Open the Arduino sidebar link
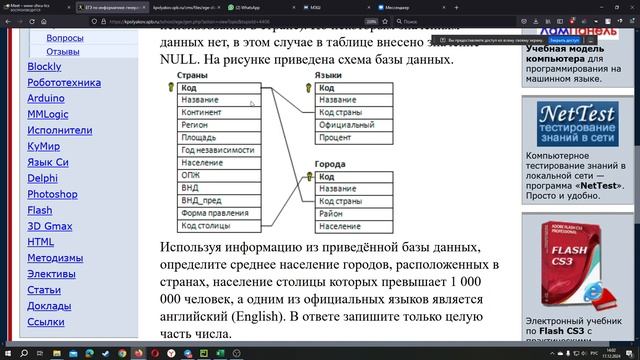This screenshot has width=640, height=360. click(x=46, y=98)
